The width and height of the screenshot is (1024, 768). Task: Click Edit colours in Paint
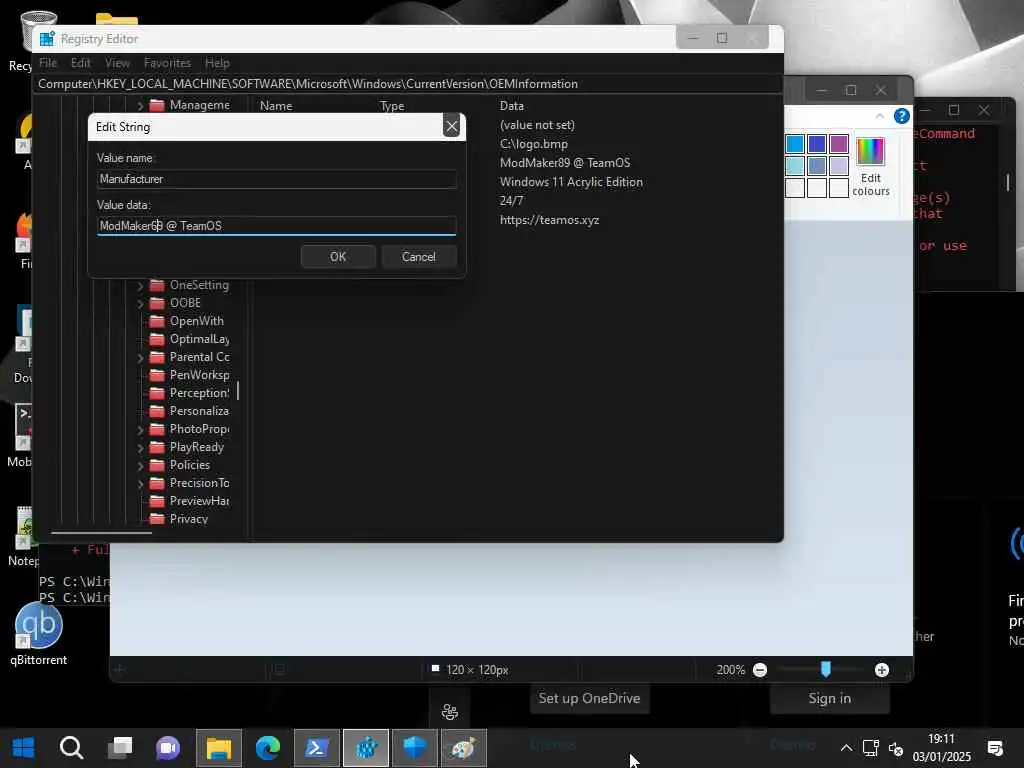point(871,167)
